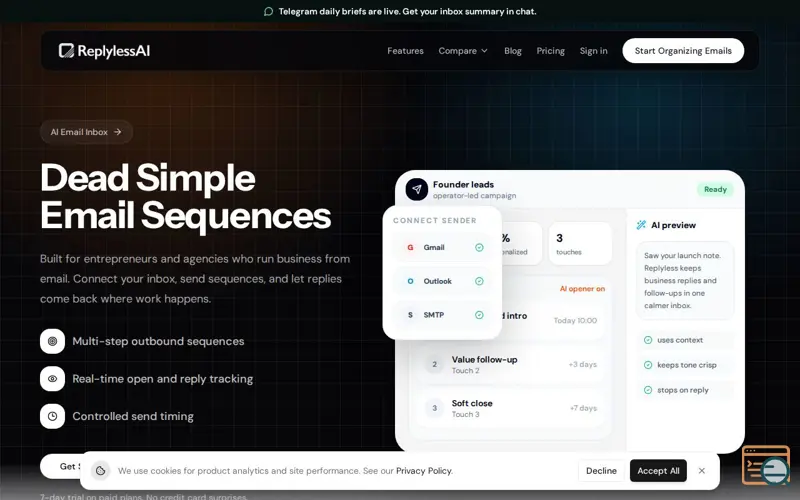Click the Outlook O icon
The height and width of the screenshot is (500, 800).
pos(410,281)
